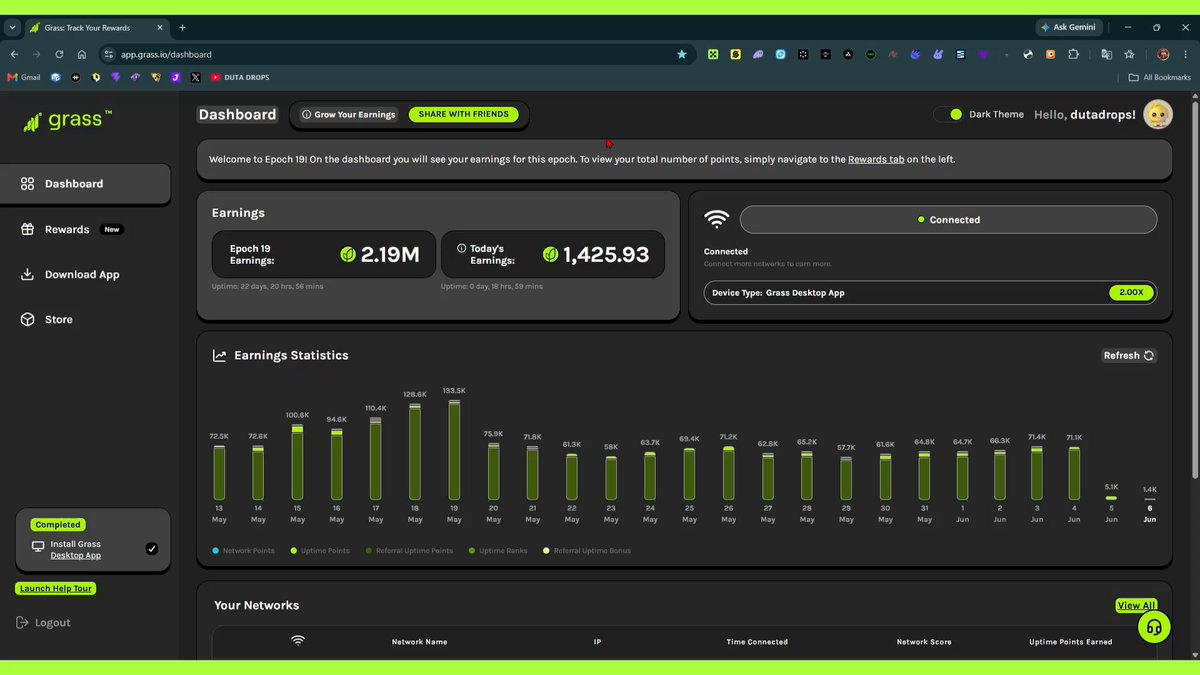Viewport: 1200px width, 675px height.
Task: Toggle the Uptime Ranks legend entry
Action: coord(500,551)
